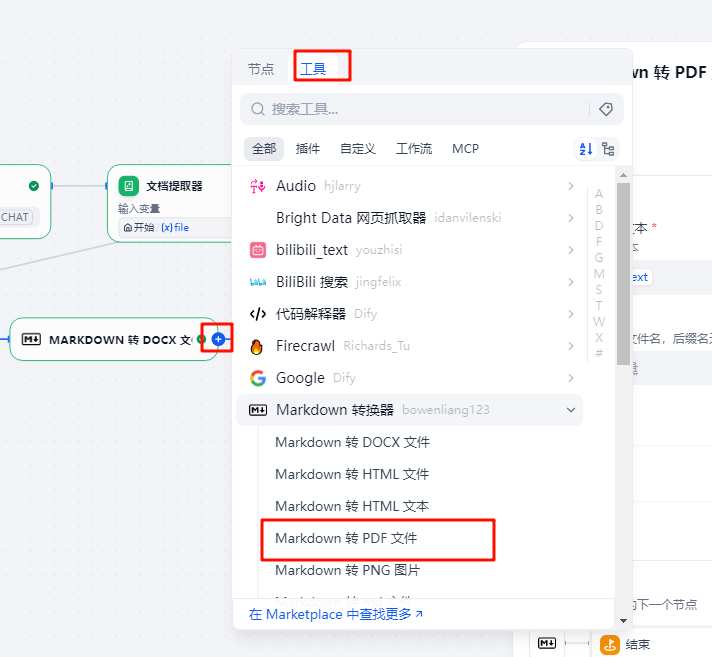This screenshot has width=712, height=657.
Task: Click the scrollbar up arrow
Action: [x=623, y=175]
